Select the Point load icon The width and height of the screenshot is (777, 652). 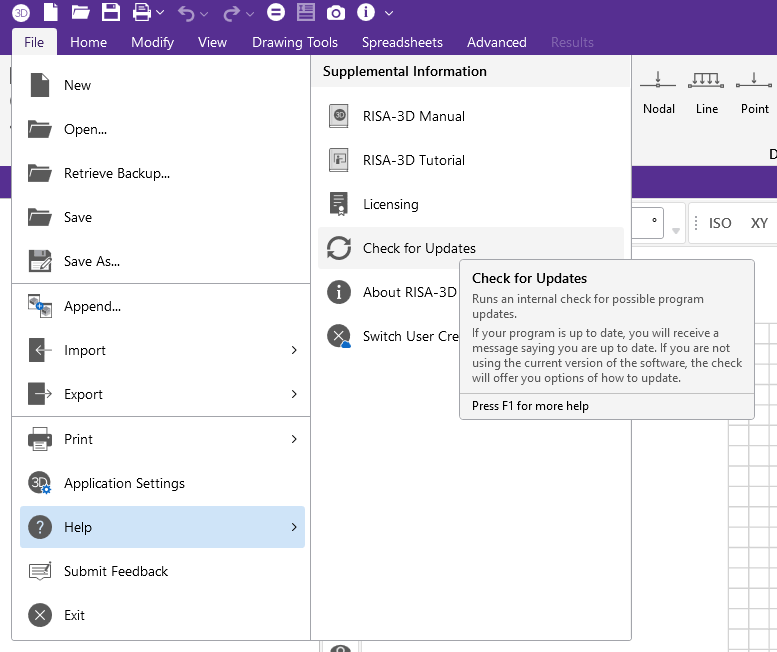[754, 90]
